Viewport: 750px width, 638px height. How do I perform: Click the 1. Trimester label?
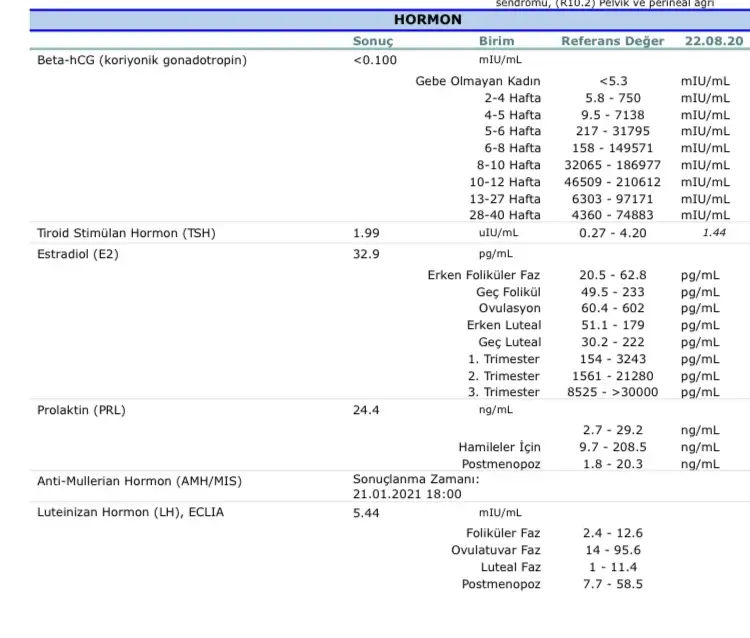(x=504, y=359)
